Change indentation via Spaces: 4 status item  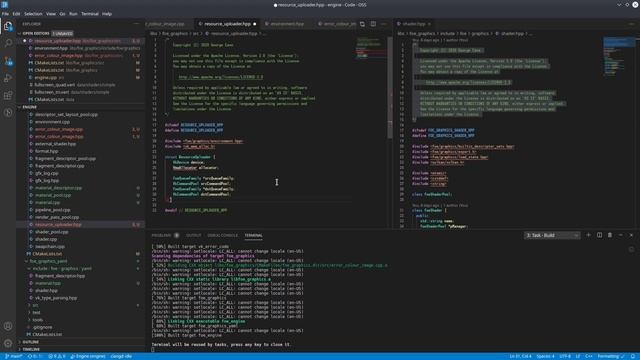(545, 356)
